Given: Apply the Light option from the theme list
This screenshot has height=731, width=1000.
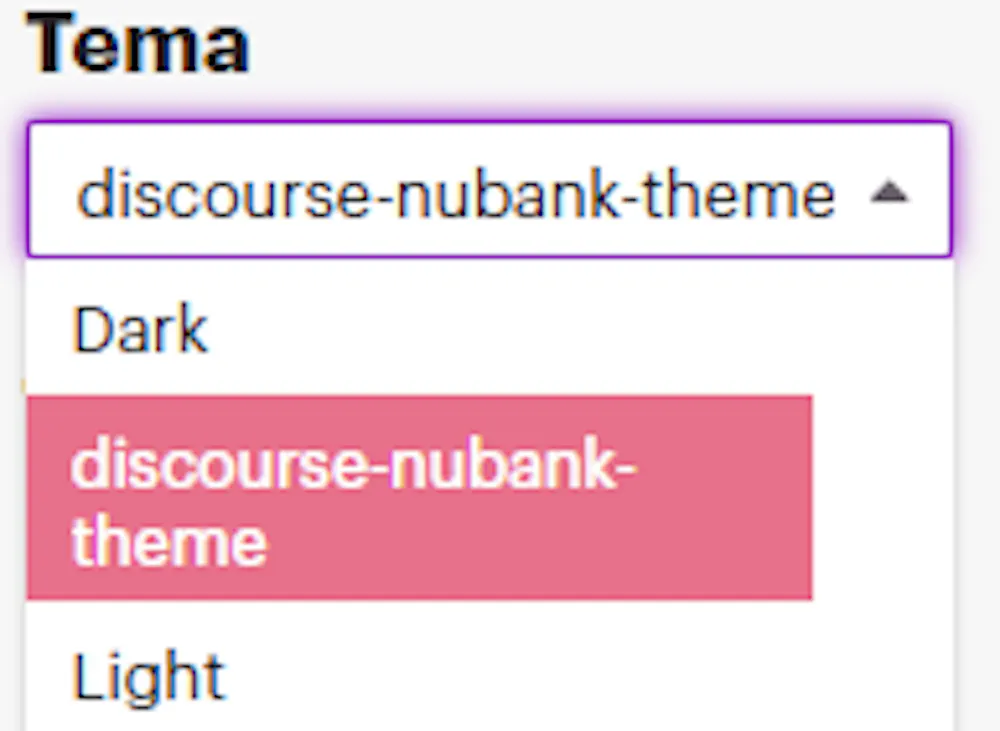Looking at the screenshot, I should [x=148, y=676].
